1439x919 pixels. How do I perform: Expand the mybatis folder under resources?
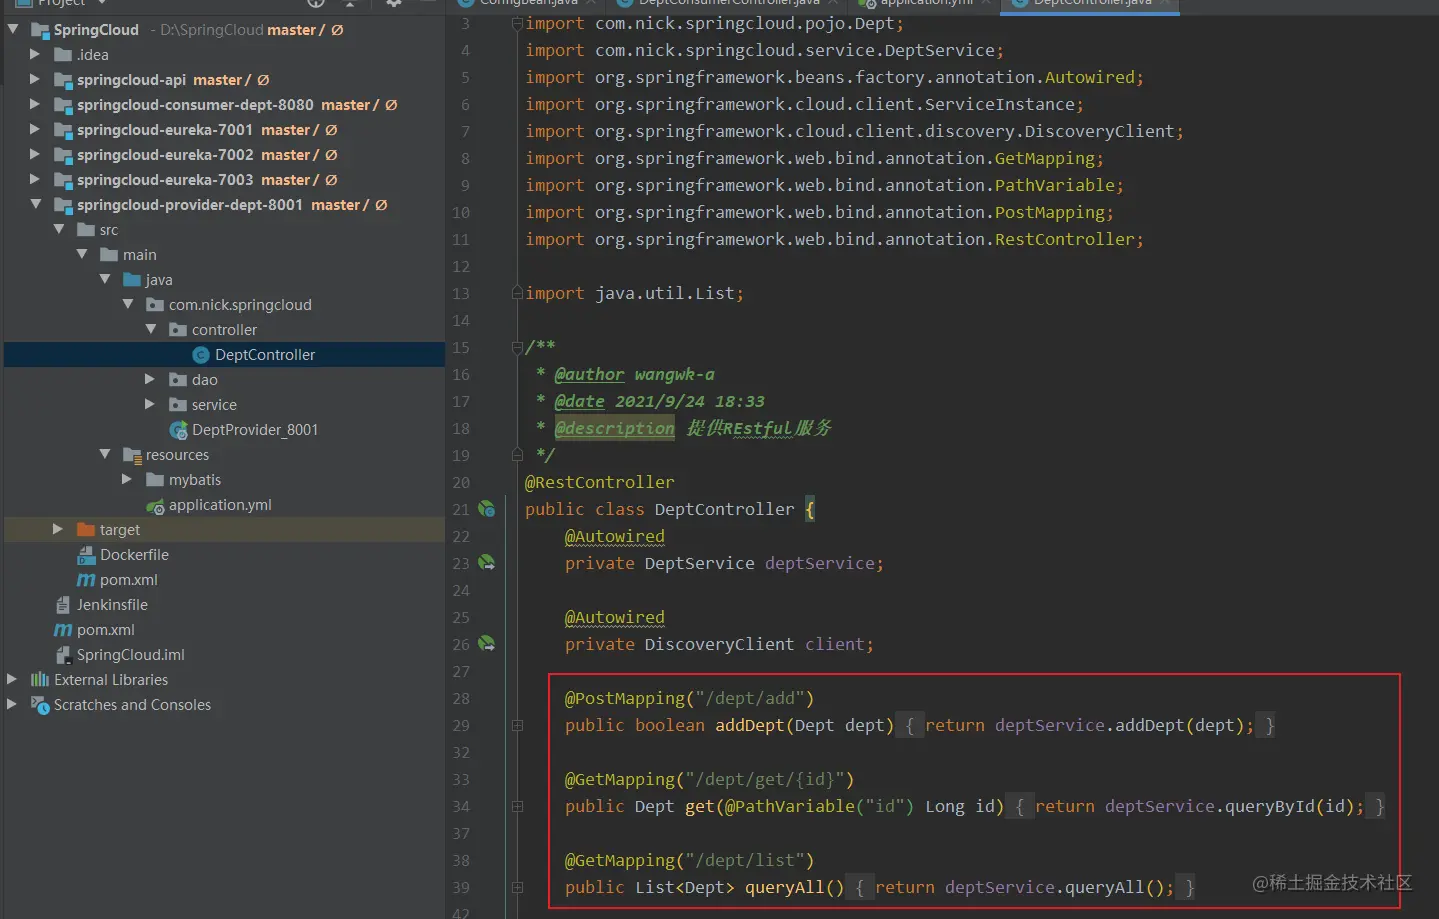click(x=127, y=479)
